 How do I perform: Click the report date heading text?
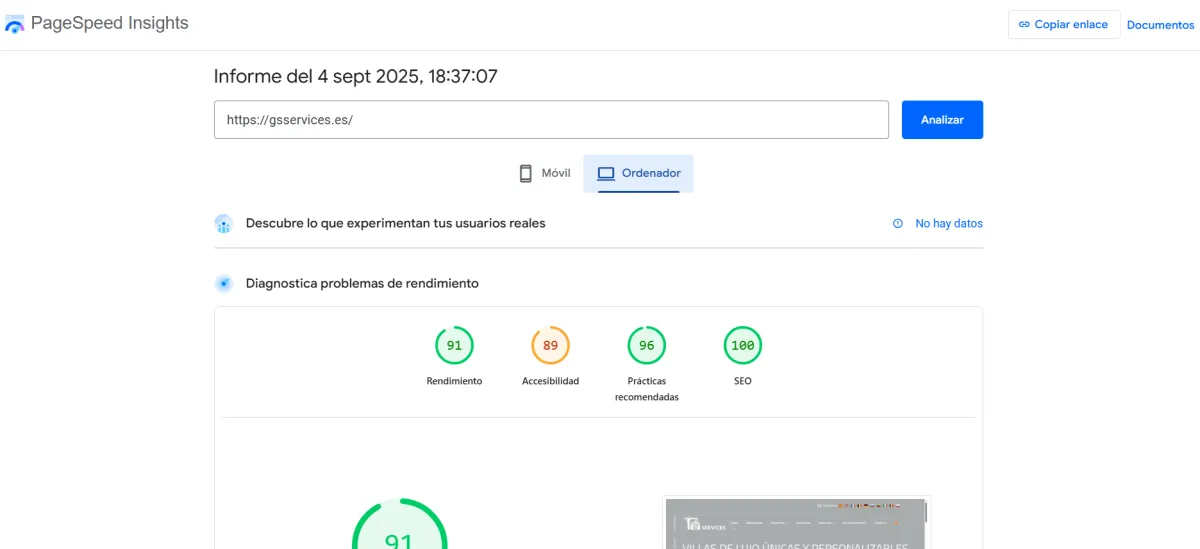[x=356, y=76]
